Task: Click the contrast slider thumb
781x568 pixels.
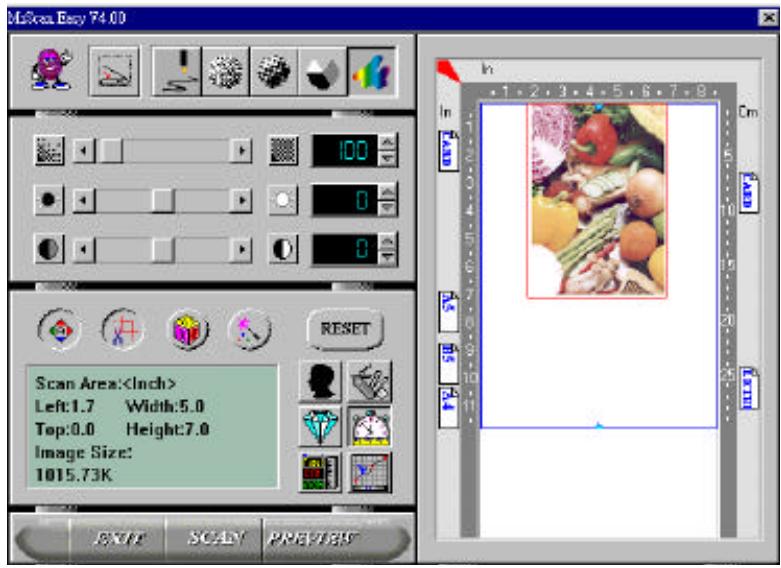Action: pos(162,249)
